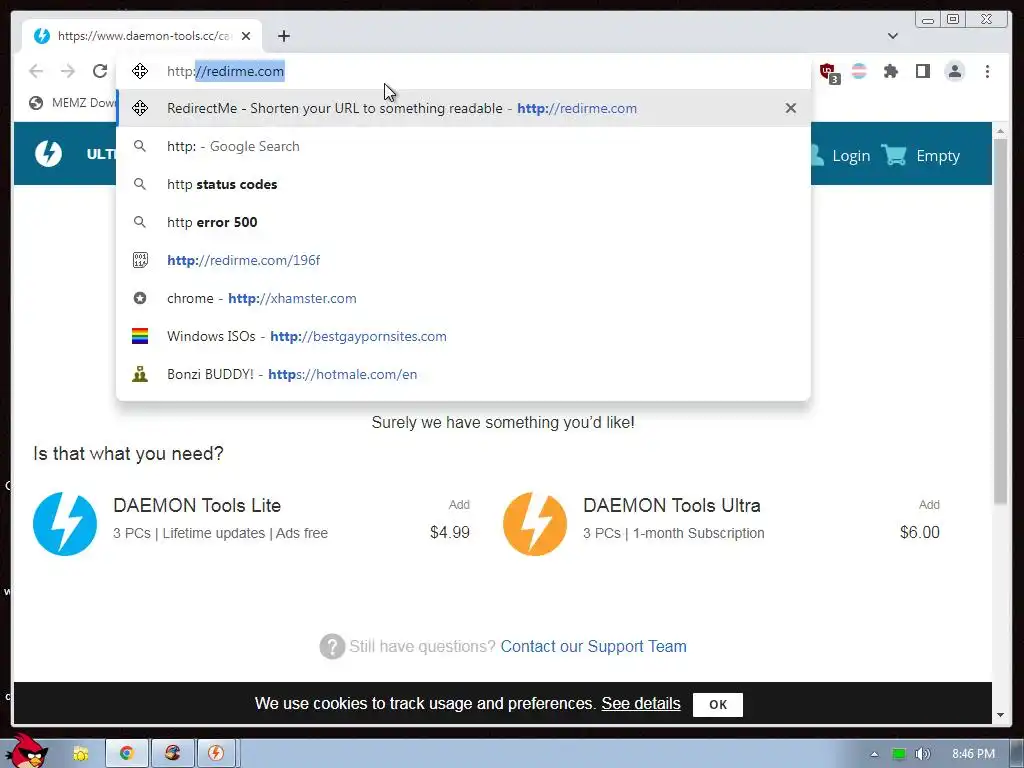Click the striped flag extension icon
This screenshot has height=768, width=1024.
(859, 71)
